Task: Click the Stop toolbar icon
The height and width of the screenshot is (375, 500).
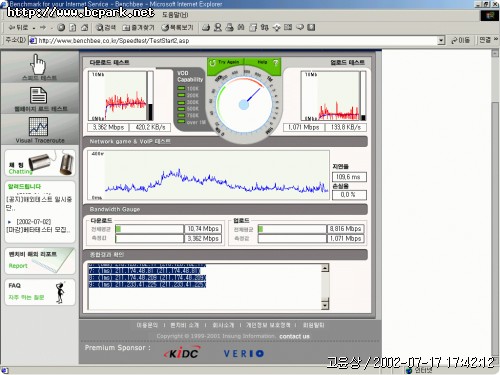Action: pos(61,28)
